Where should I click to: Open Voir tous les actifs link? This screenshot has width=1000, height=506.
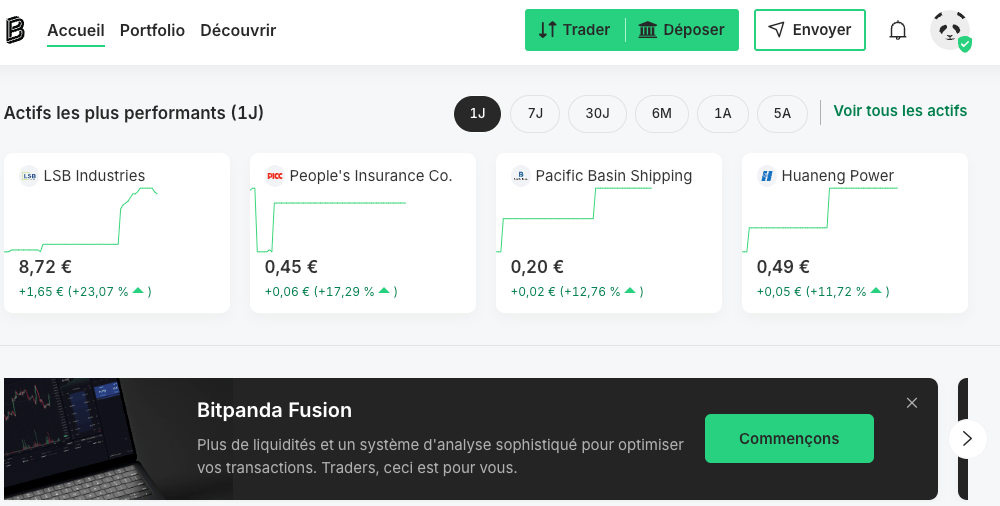(x=900, y=111)
